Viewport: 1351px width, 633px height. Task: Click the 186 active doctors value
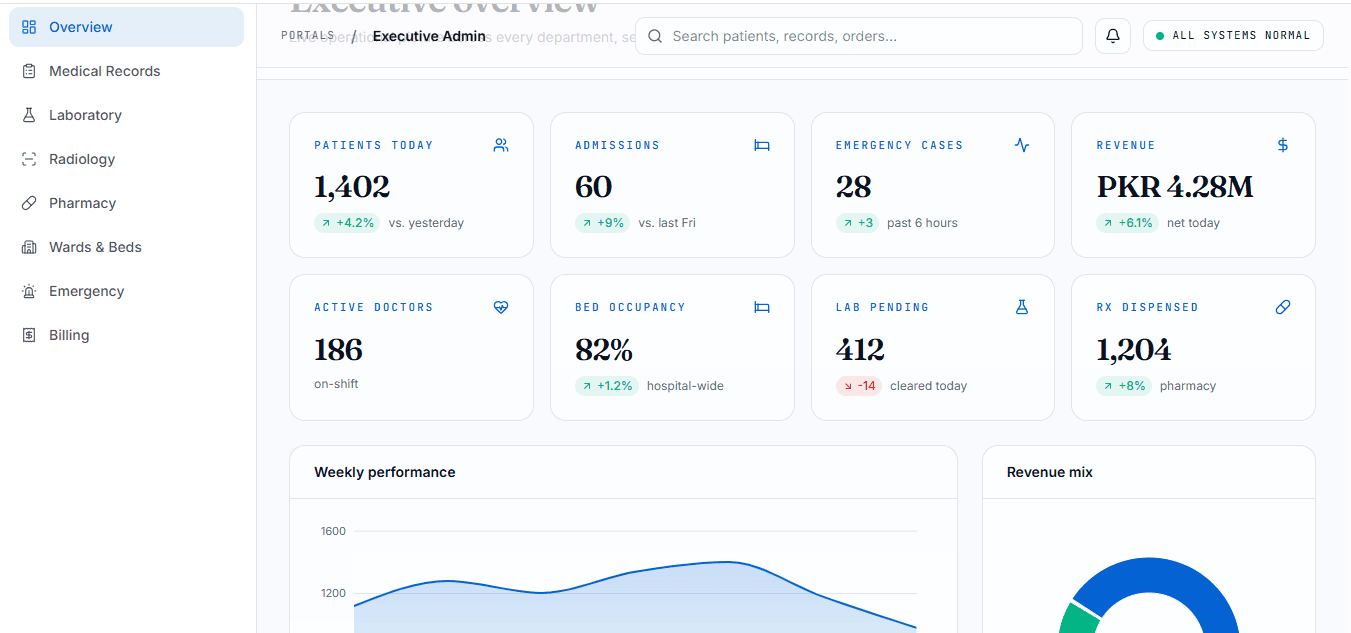tap(338, 350)
